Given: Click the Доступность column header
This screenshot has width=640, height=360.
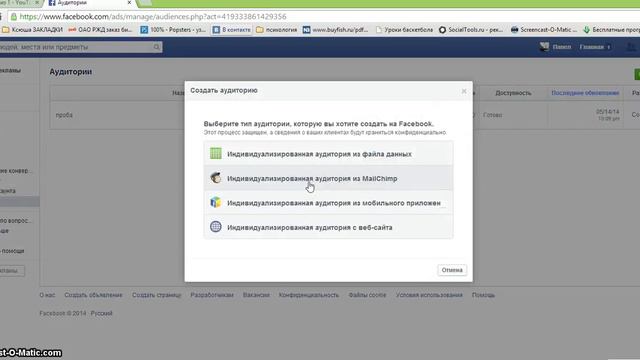Looking at the screenshot, I should click(513, 93).
